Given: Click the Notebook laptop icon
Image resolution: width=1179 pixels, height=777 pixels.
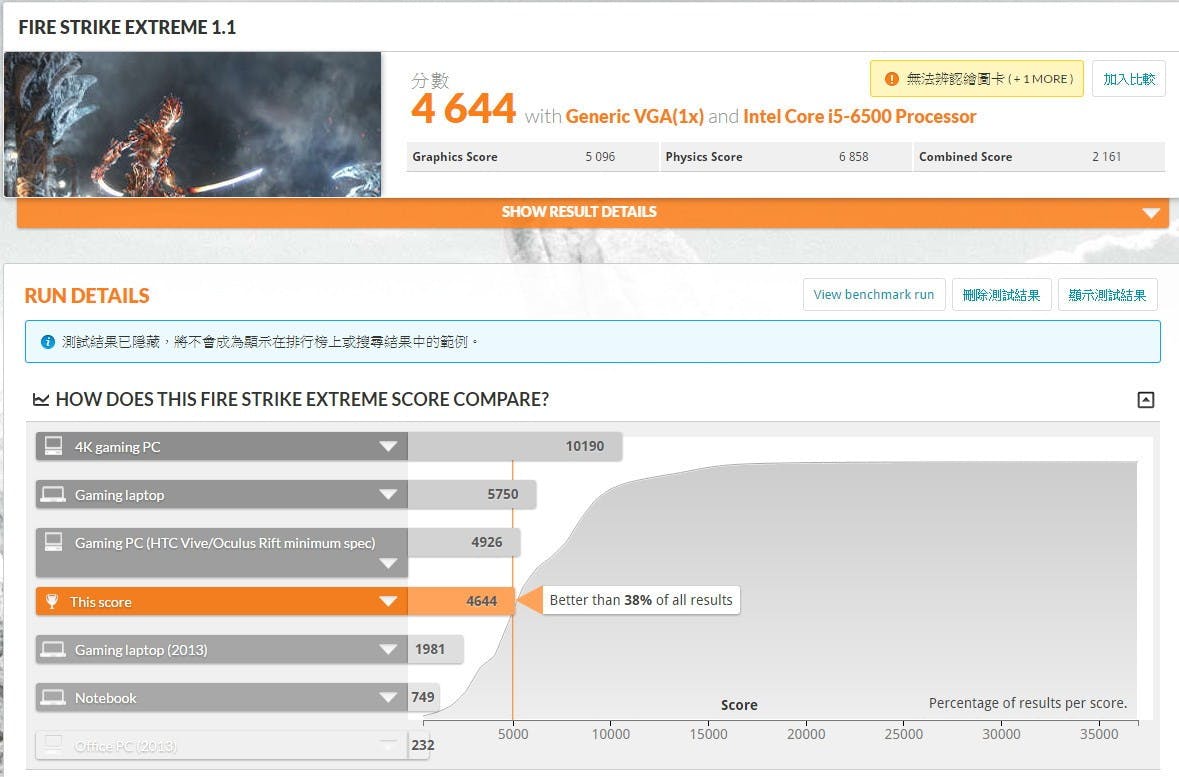Looking at the screenshot, I should (54, 698).
